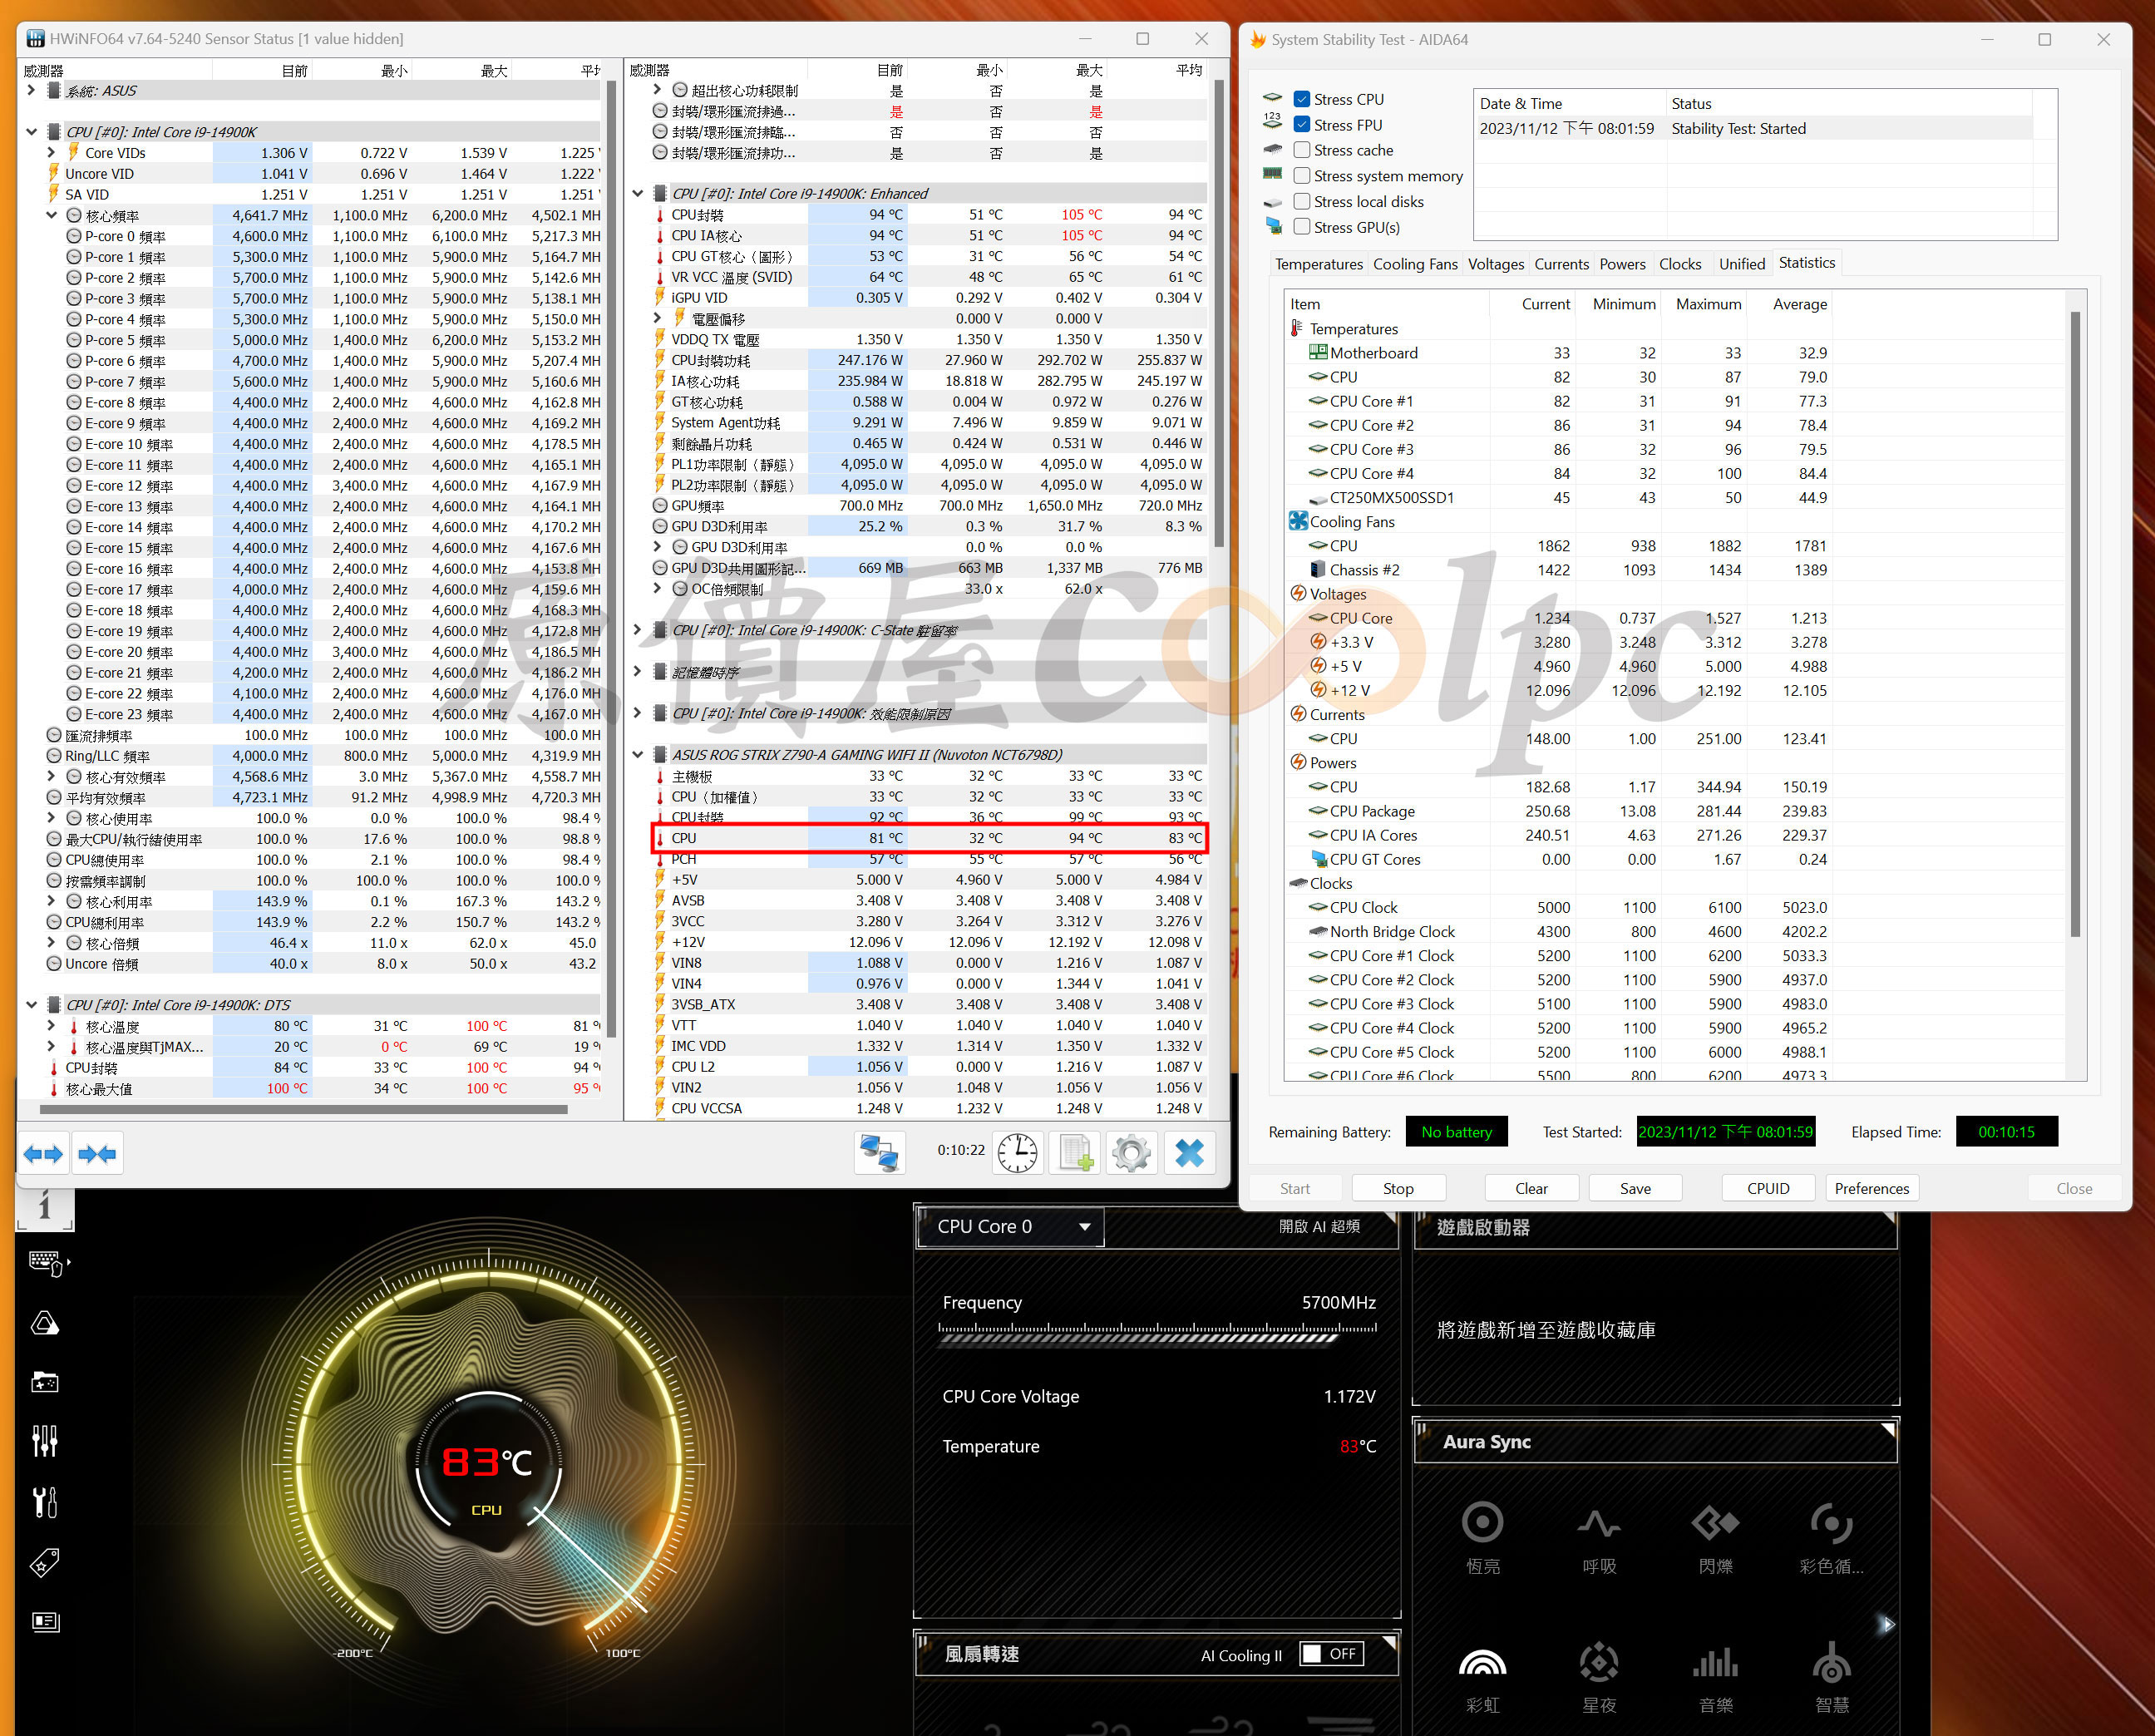The width and height of the screenshot is (2155, 1736).
Task: Click the expand columns blue arrows icon in HWiNFO
Action: (43, 1154)
